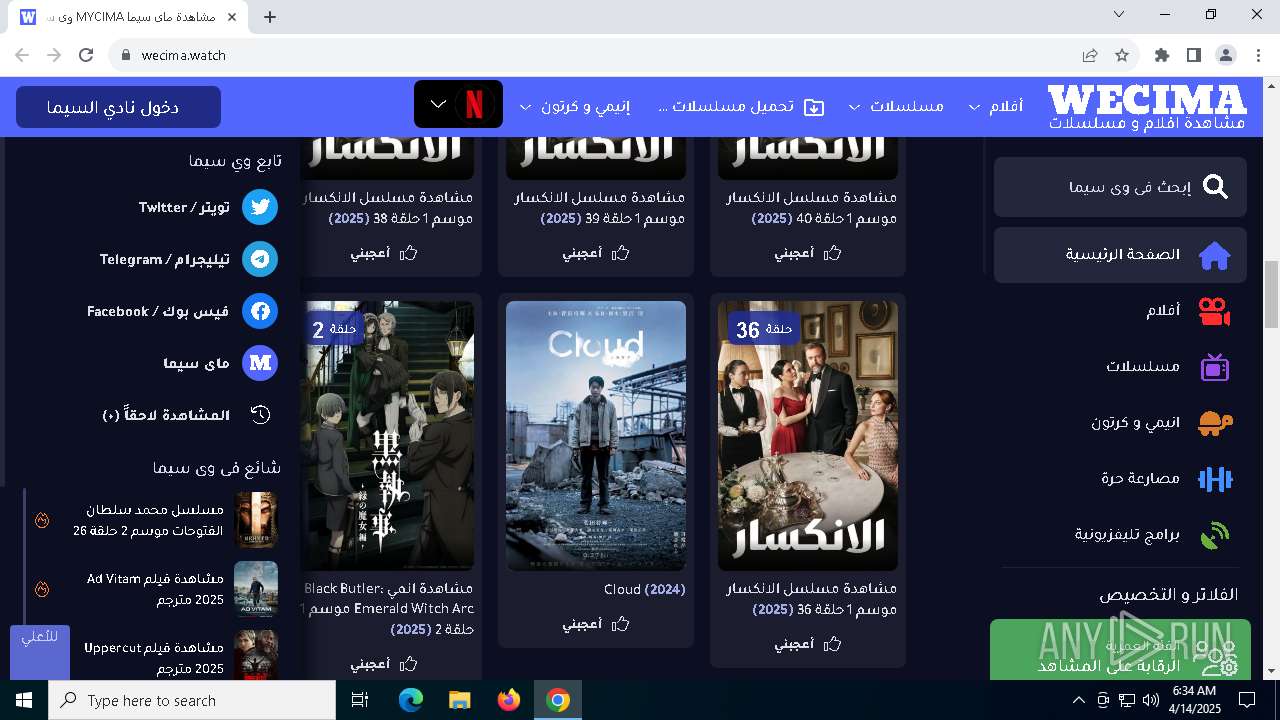Click the الرقابة على المشاهد button
The height and width of the screenshot is (720, 1280).
(1120, 650)
